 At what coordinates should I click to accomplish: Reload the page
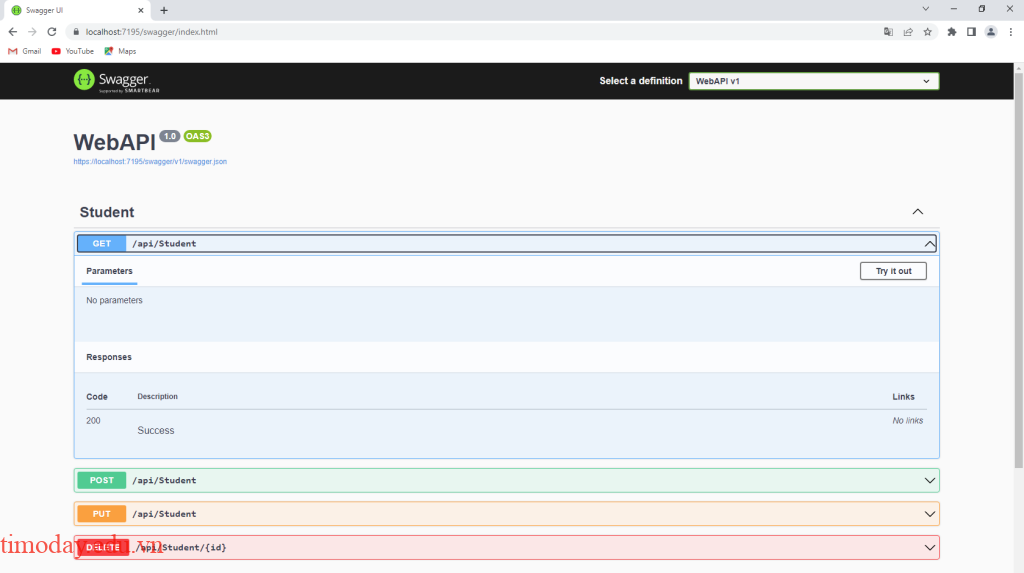pyautogui.click(x=52, y=32)
